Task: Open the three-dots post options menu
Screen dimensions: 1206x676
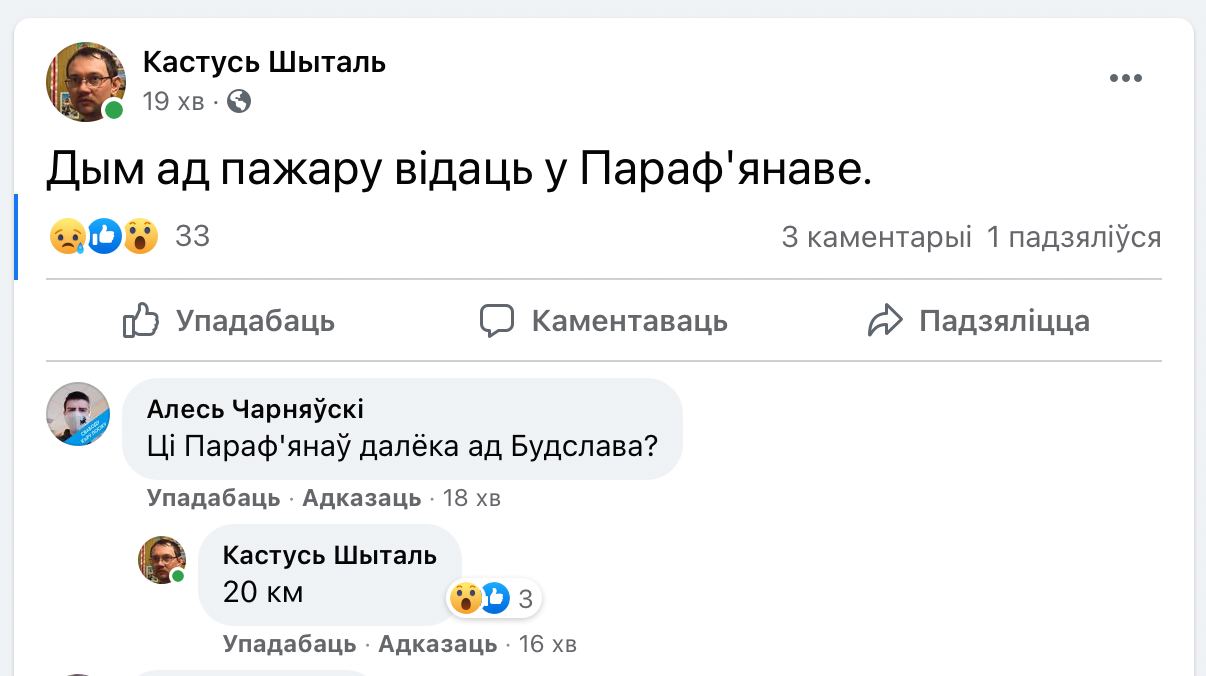Action: click(x=1125, y=79)
